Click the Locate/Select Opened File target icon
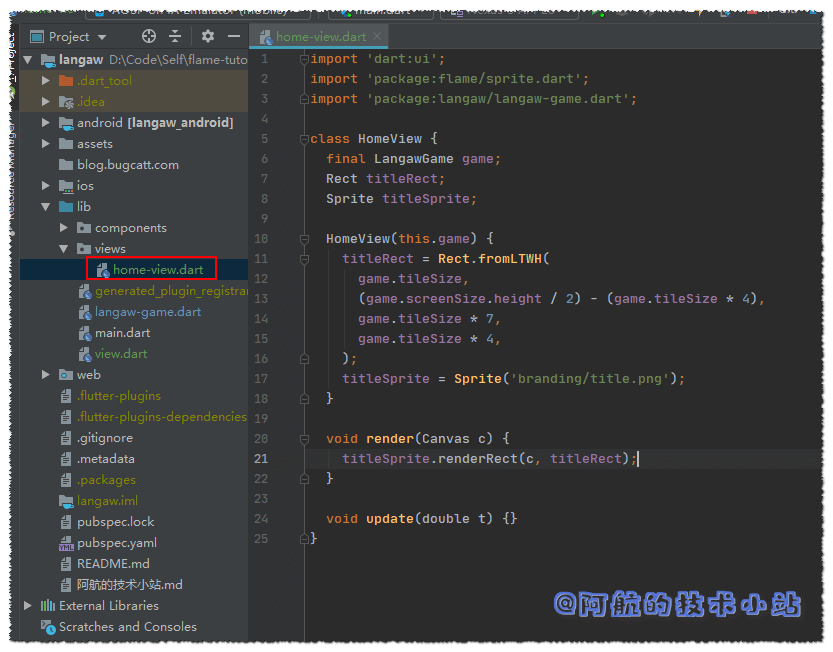833x652 pixels. coord(149,36)
